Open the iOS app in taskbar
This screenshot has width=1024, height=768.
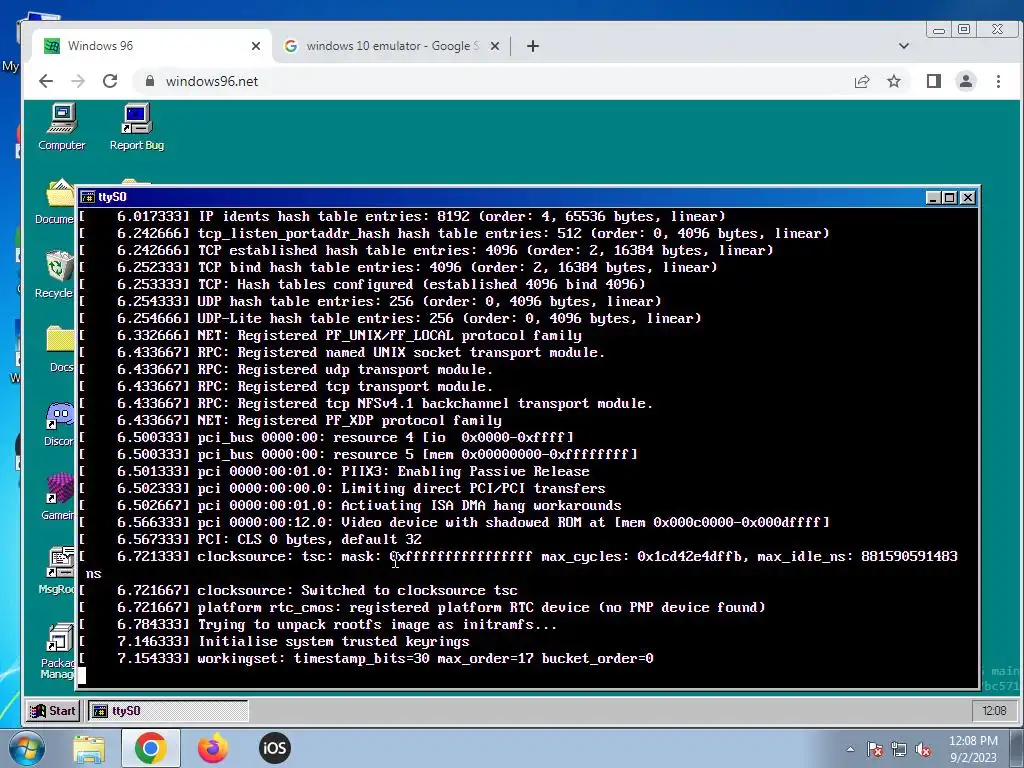coord(274,748)
